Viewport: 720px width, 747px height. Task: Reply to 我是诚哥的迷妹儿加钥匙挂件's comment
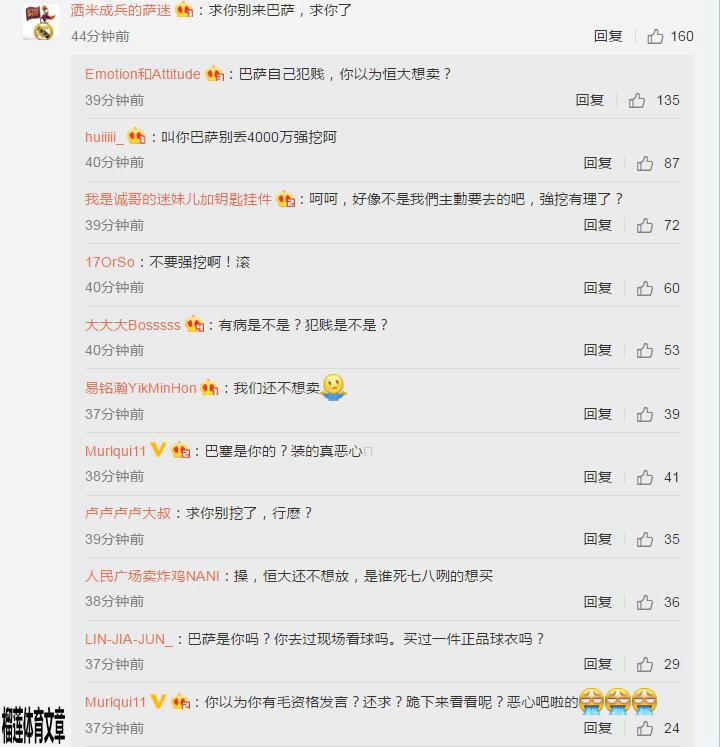[x=598, y=225]
